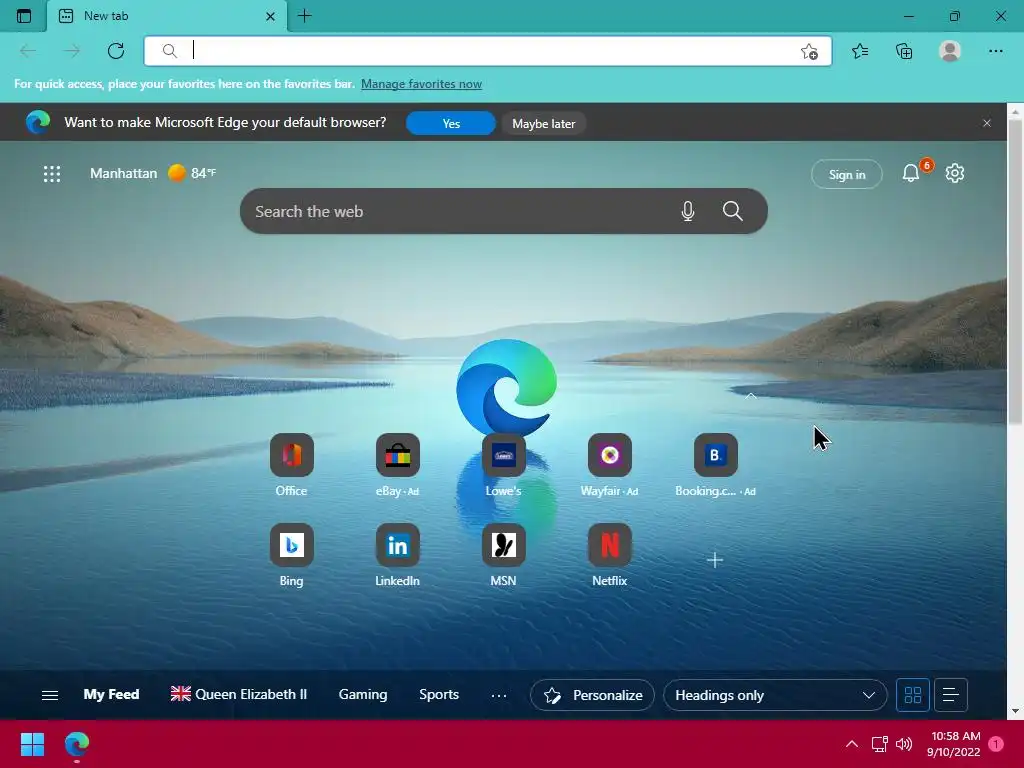The image size is (1024, 768).
Task: Open the Windows Start menu
Action: 32,744
